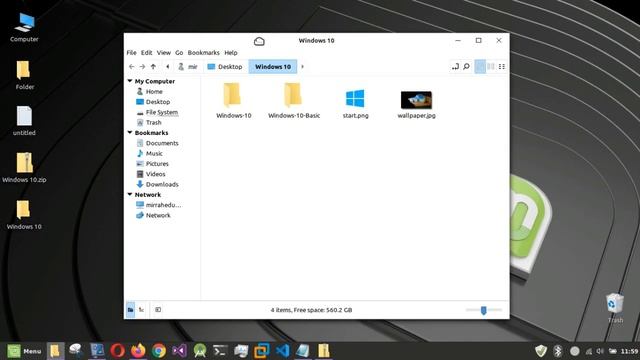
Task: Click the path bar's left scroll arrow
Action: pos(168,67)
